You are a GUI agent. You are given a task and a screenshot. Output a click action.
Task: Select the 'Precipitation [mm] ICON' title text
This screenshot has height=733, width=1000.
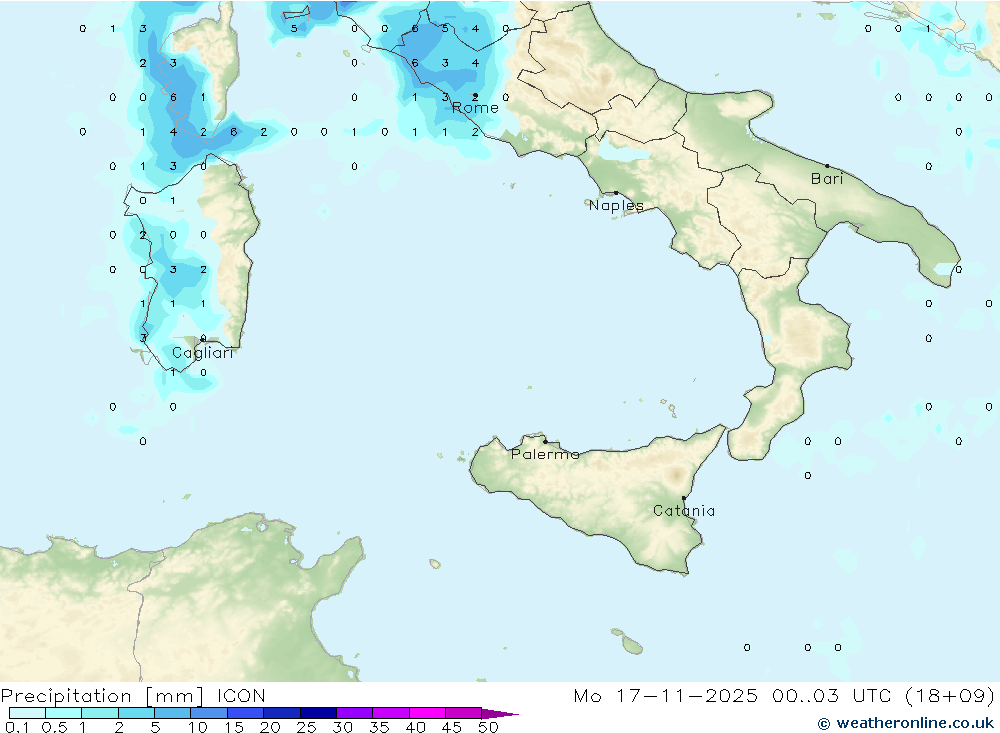pos(133,695)
